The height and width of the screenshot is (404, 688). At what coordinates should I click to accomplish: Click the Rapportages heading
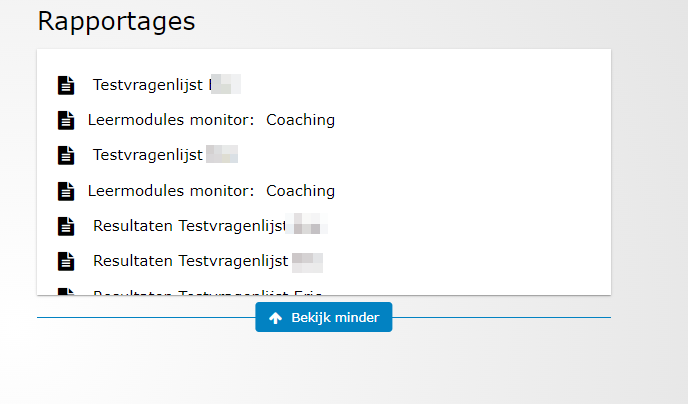[116, 21]
